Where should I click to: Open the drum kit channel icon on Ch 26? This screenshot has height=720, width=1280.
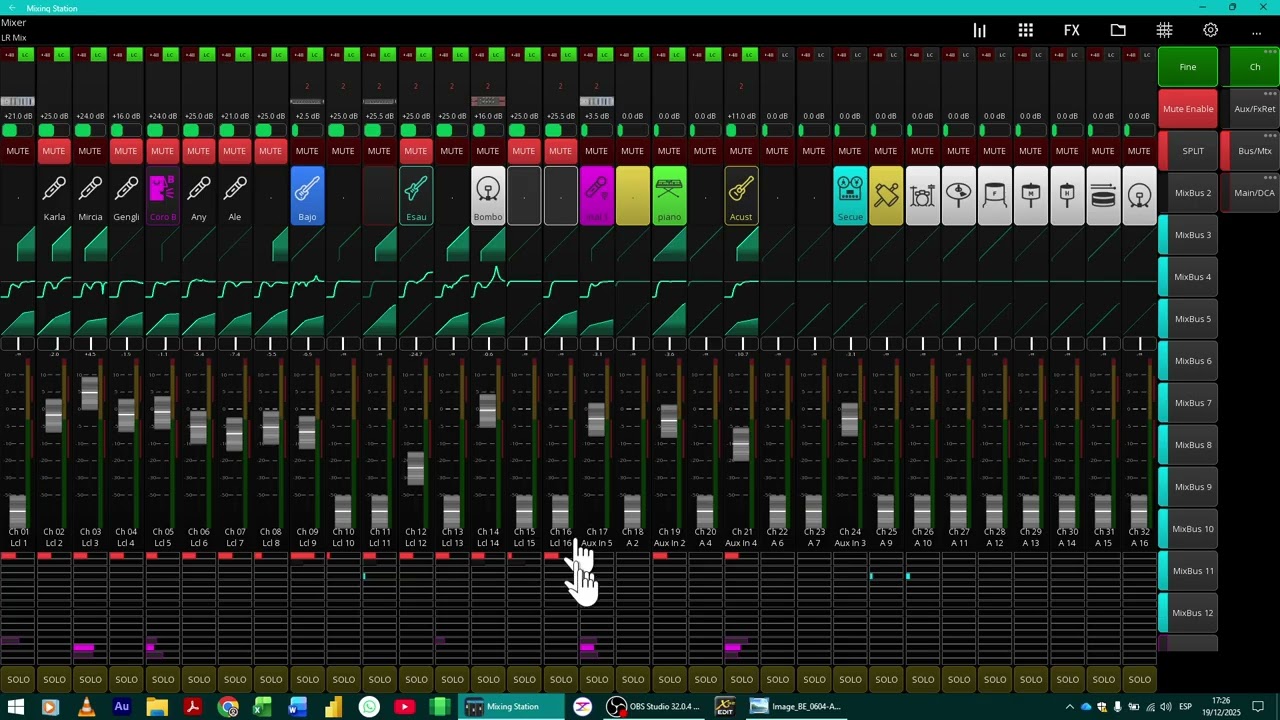922,196
